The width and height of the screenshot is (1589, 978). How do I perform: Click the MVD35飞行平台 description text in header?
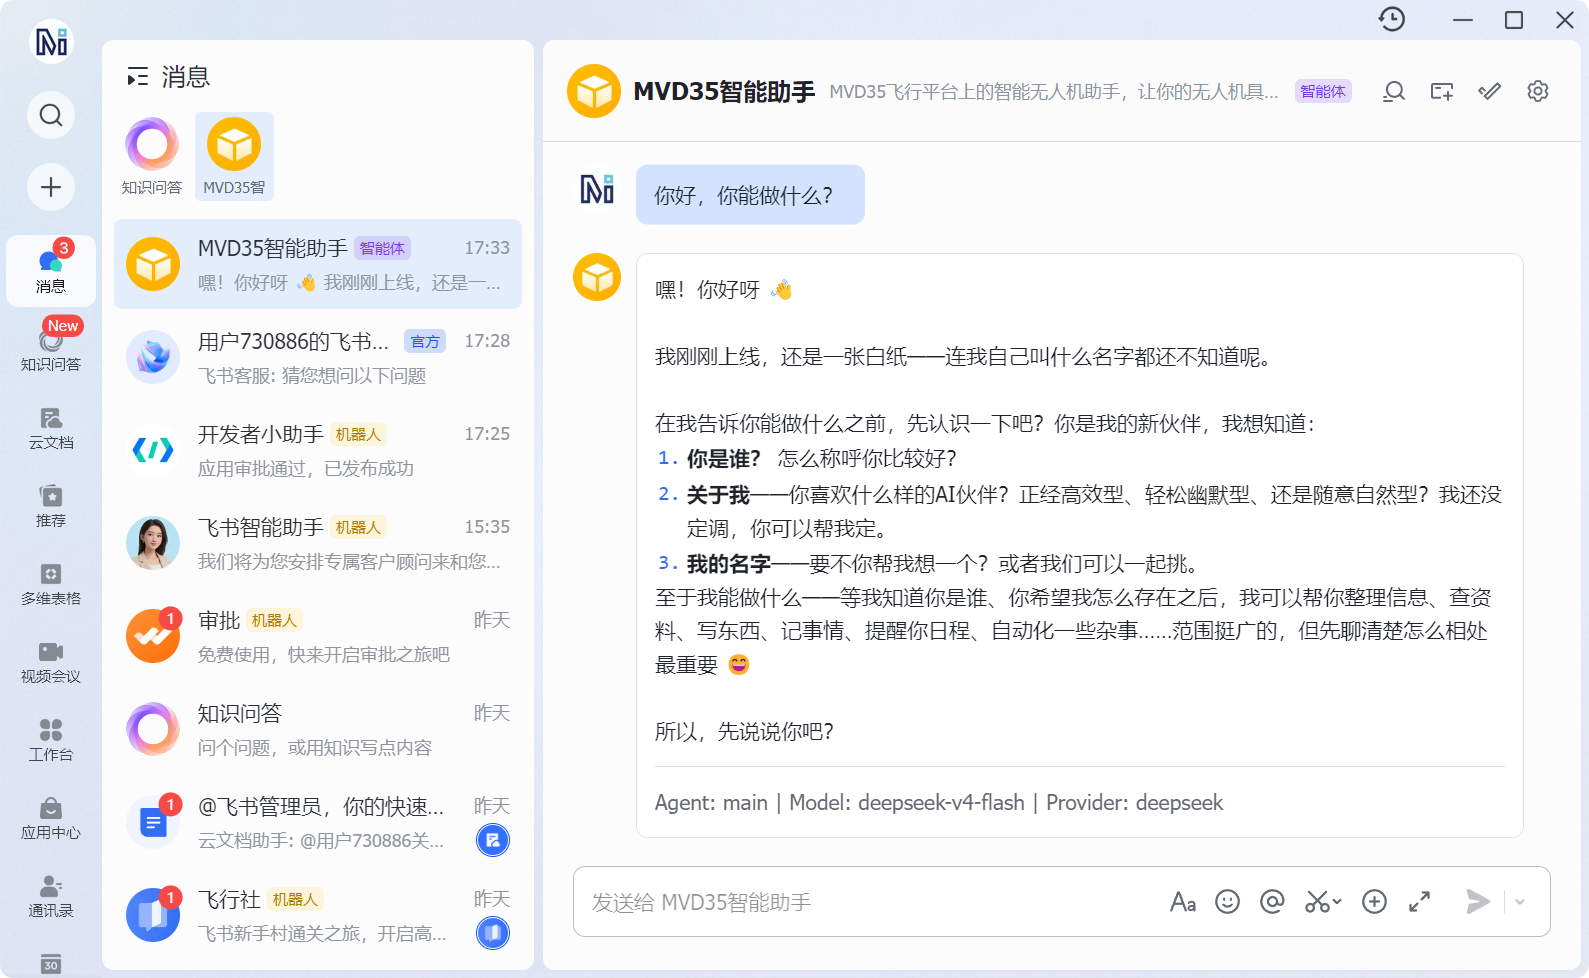[1054, 92]
